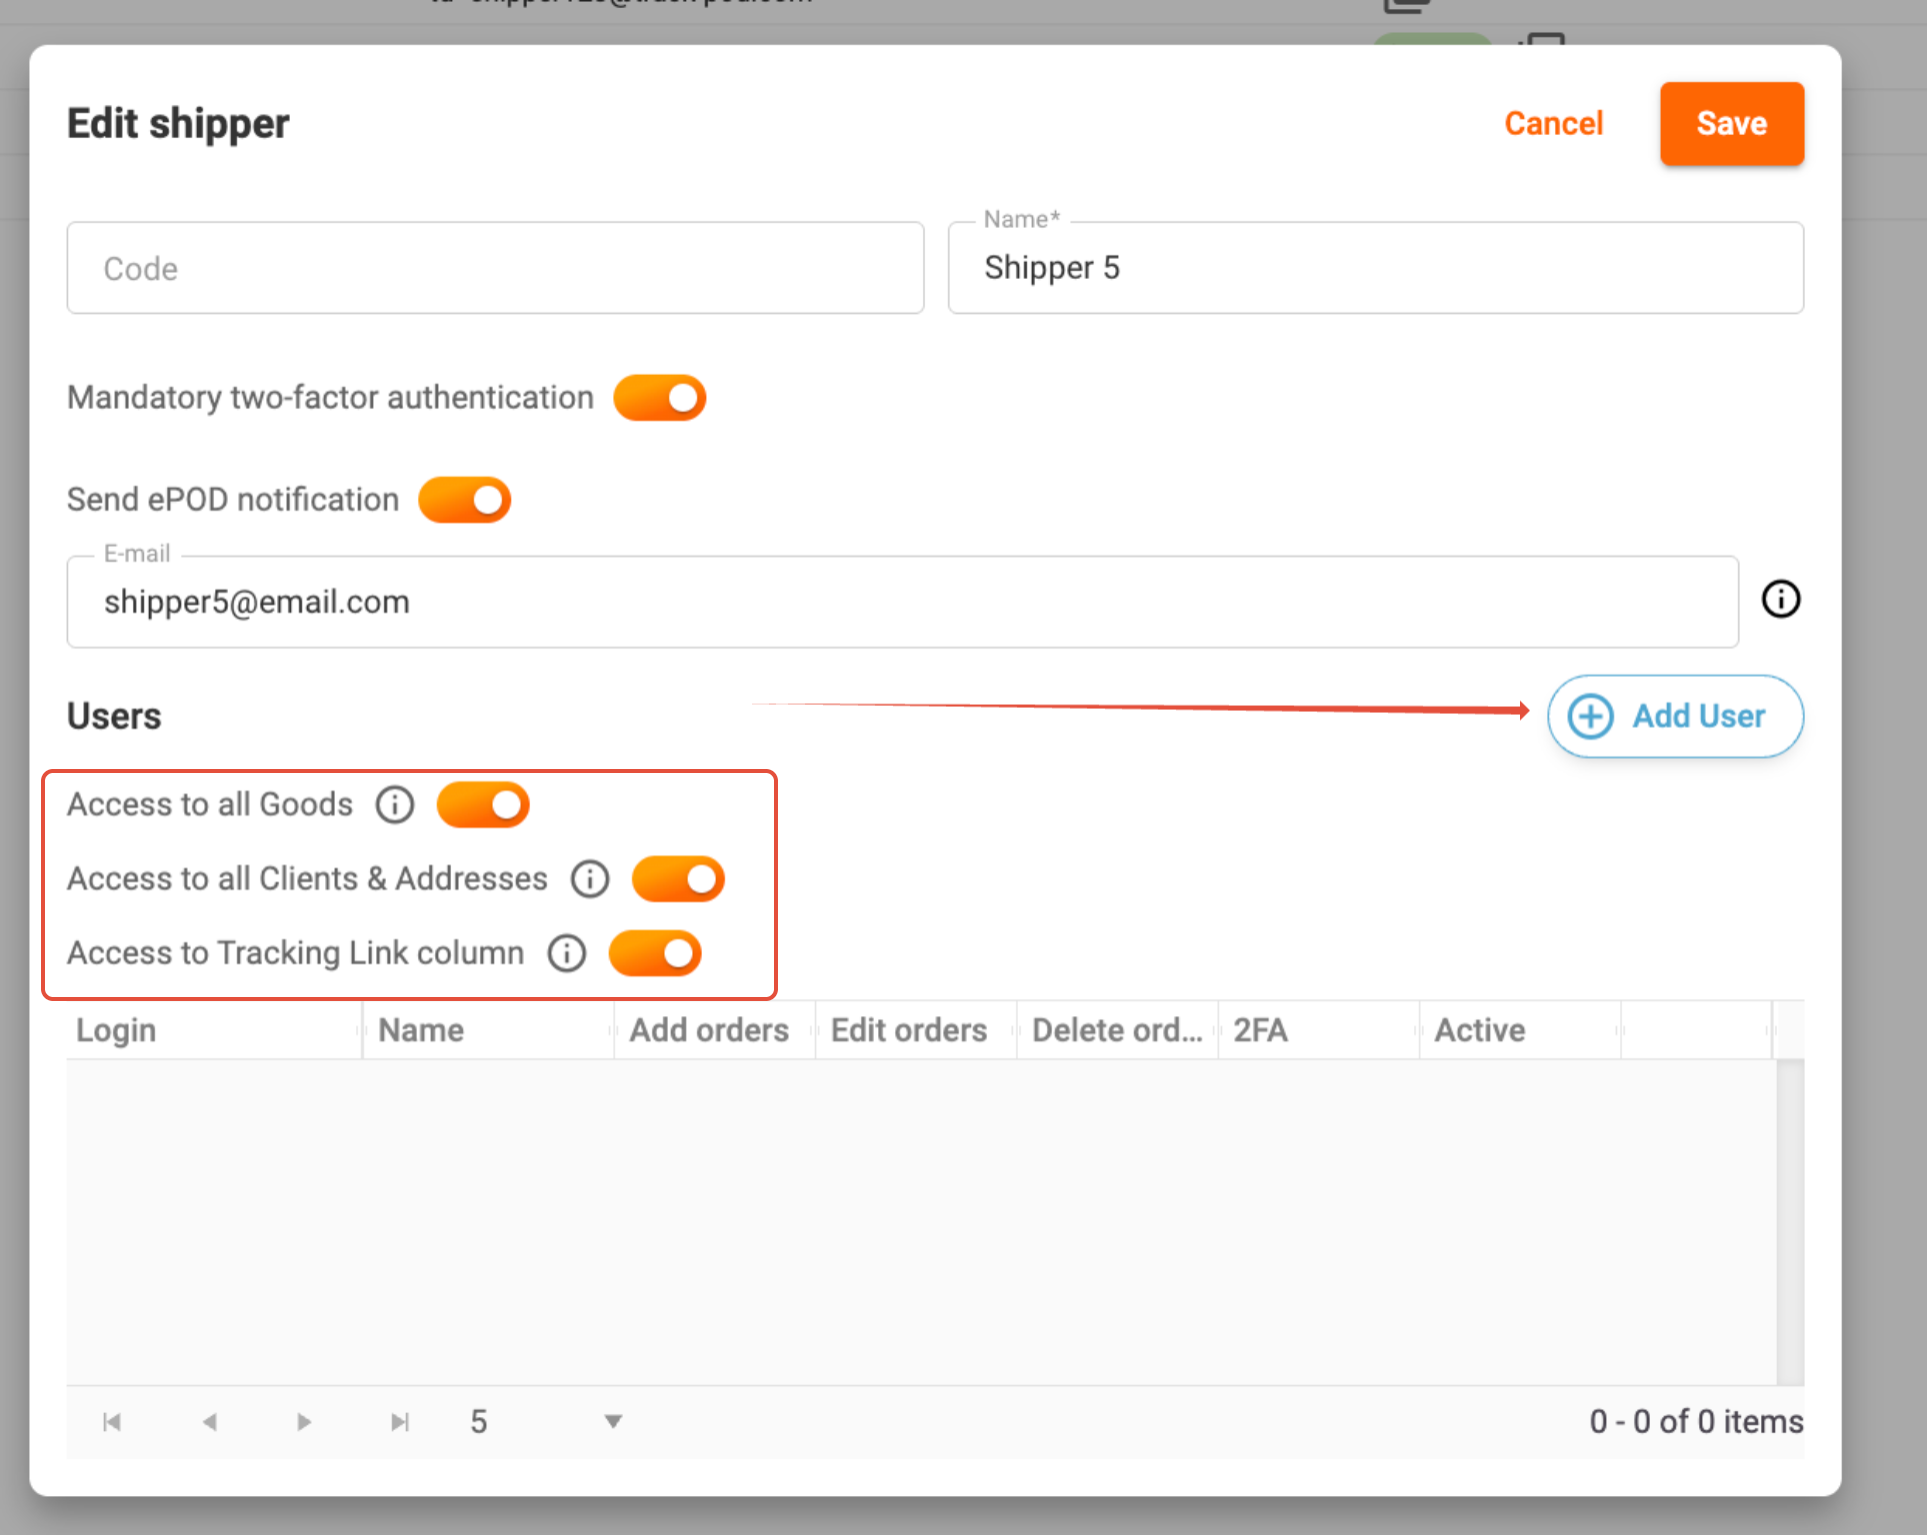
Task: Toggle Access to all Goods switch
Action: tap(483, 805)
